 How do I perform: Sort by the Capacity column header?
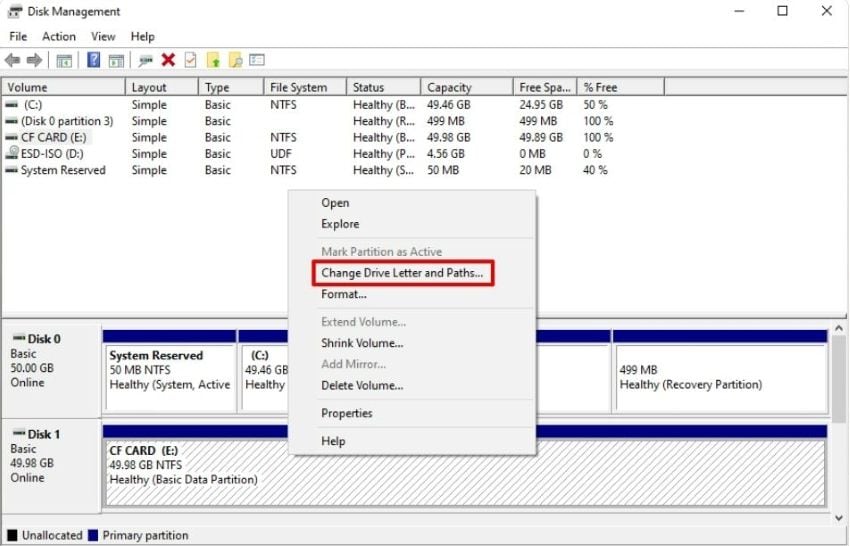tap(467, 87)
